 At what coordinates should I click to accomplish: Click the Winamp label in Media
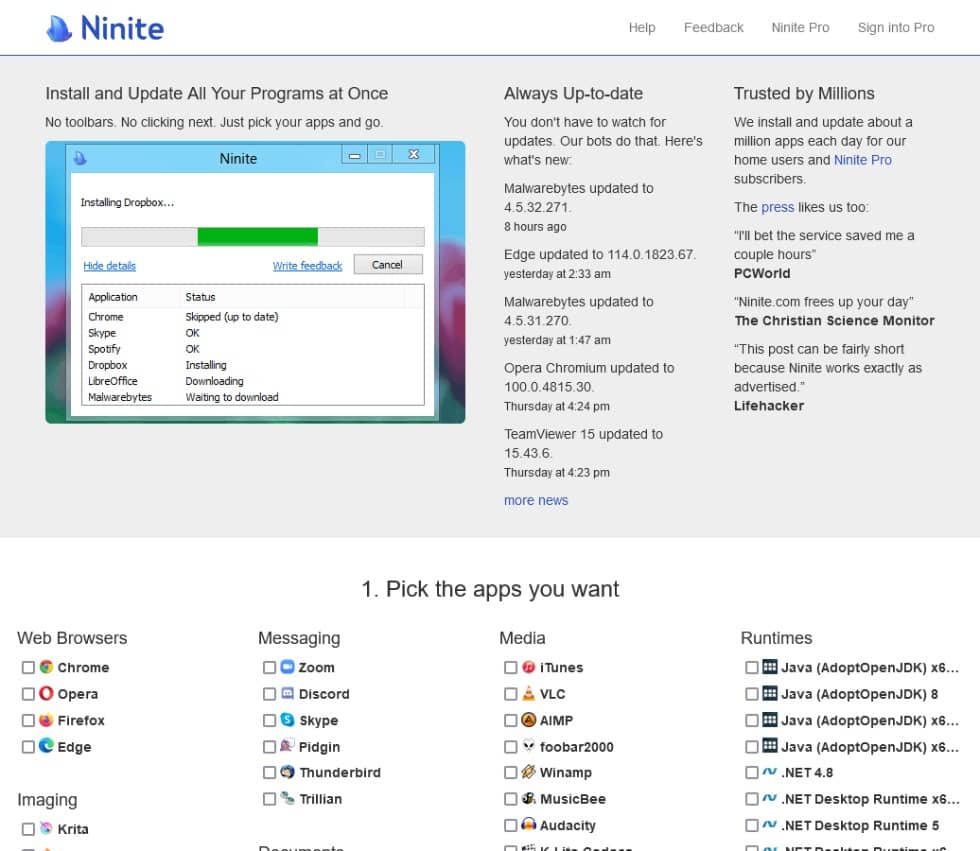tap(566, 772)
